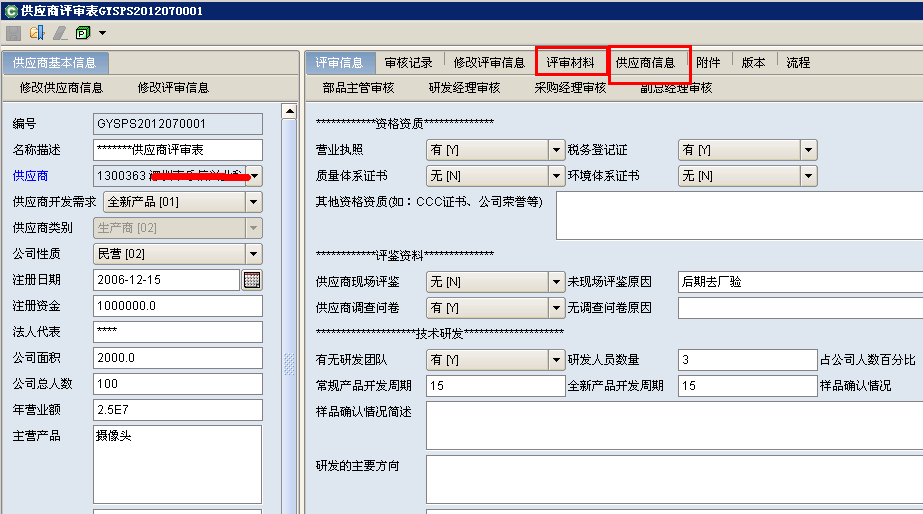The width and height of the screenshot is (923, 514).
Task: Expand the 公司性质 dropdown
Action: coord(253,254)
